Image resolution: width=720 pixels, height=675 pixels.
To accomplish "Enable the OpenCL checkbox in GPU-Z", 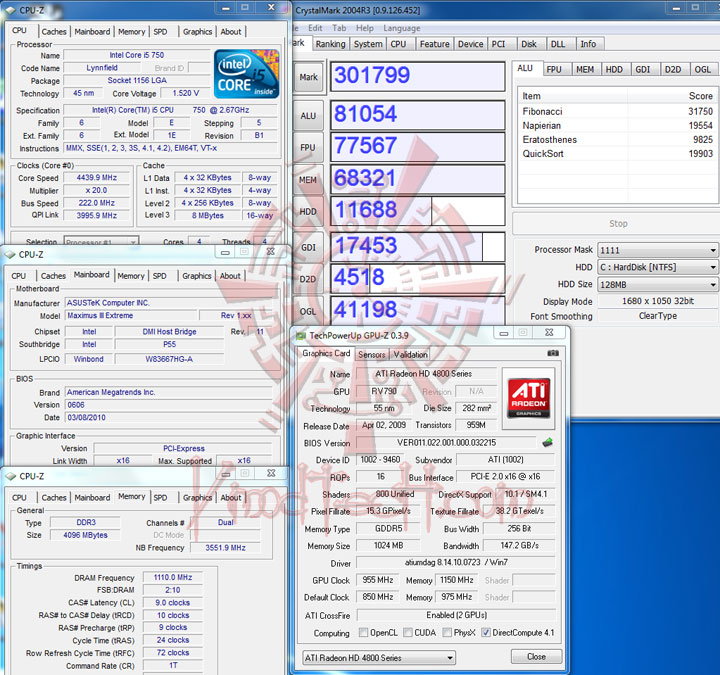I will pyautogui.click(x=363, y=633).
